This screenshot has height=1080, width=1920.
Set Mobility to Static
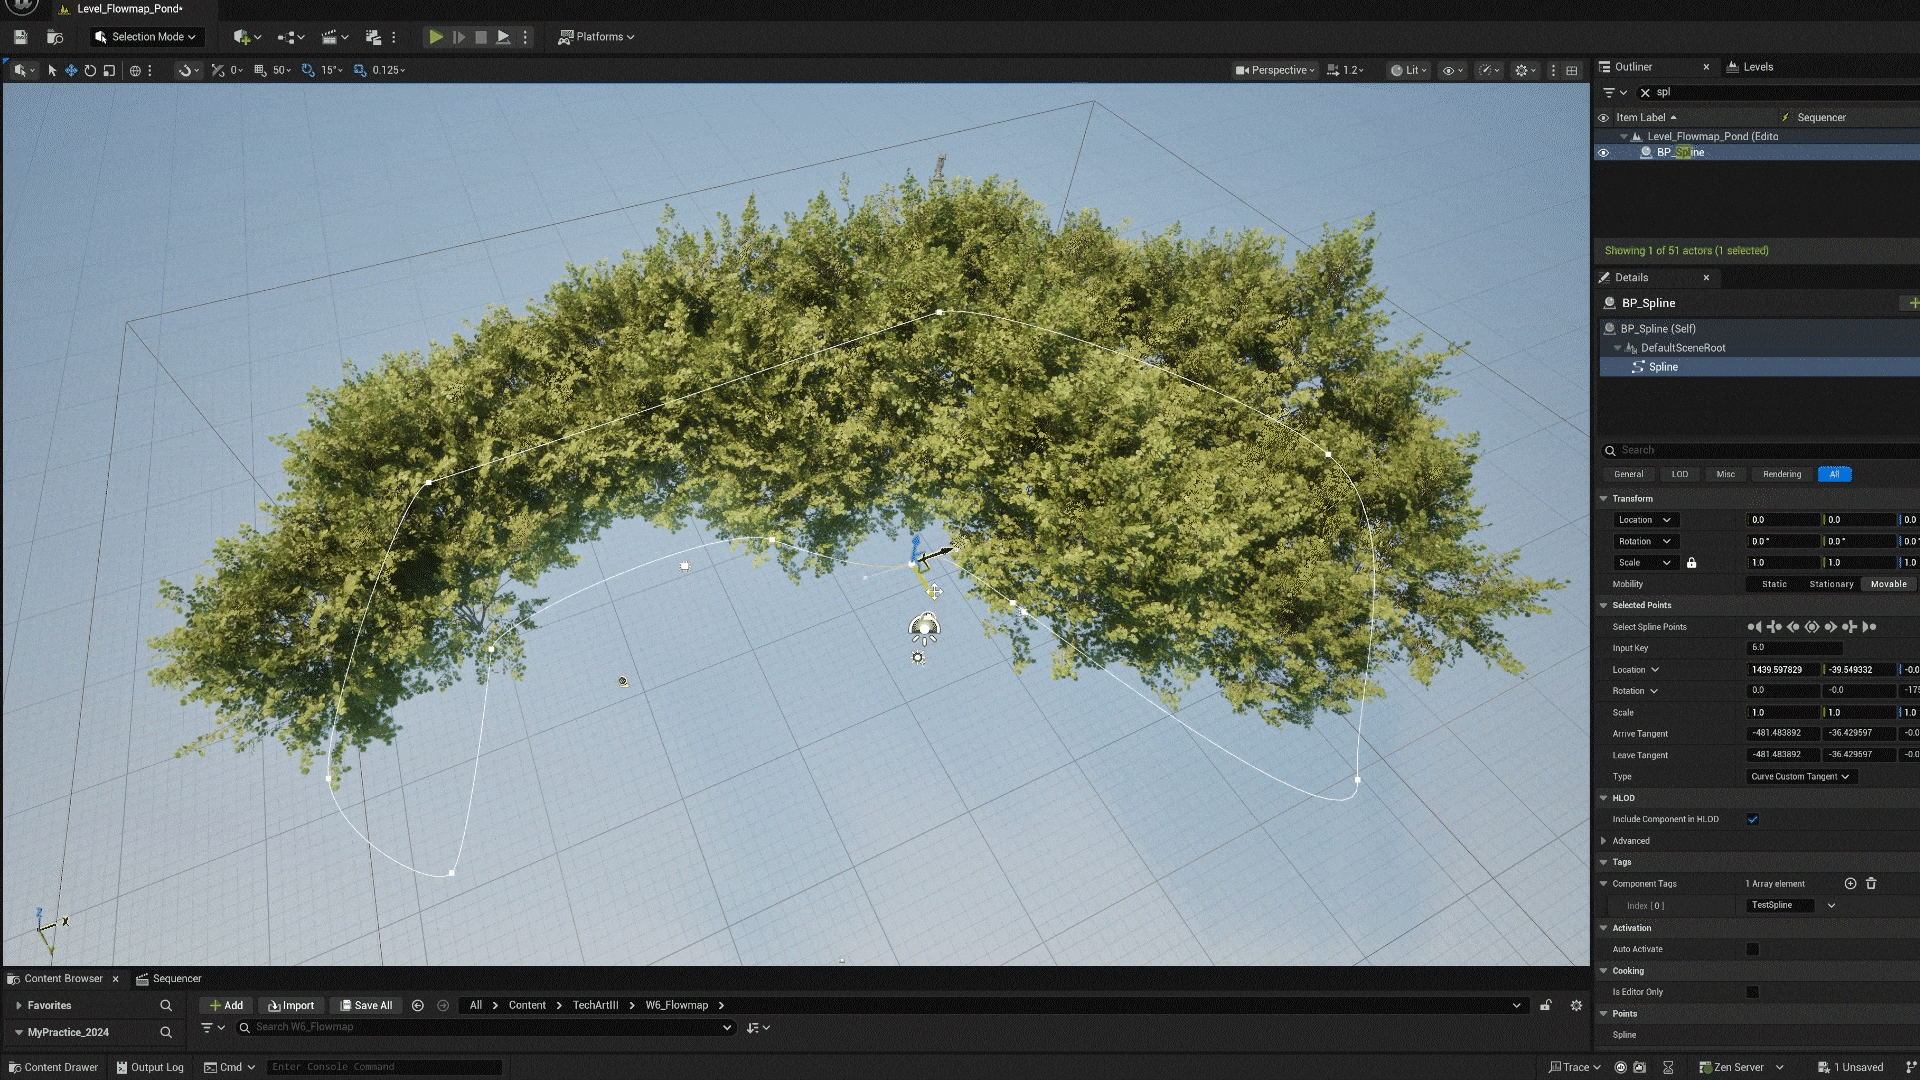pyautogui.click(x=1774, y=584)
